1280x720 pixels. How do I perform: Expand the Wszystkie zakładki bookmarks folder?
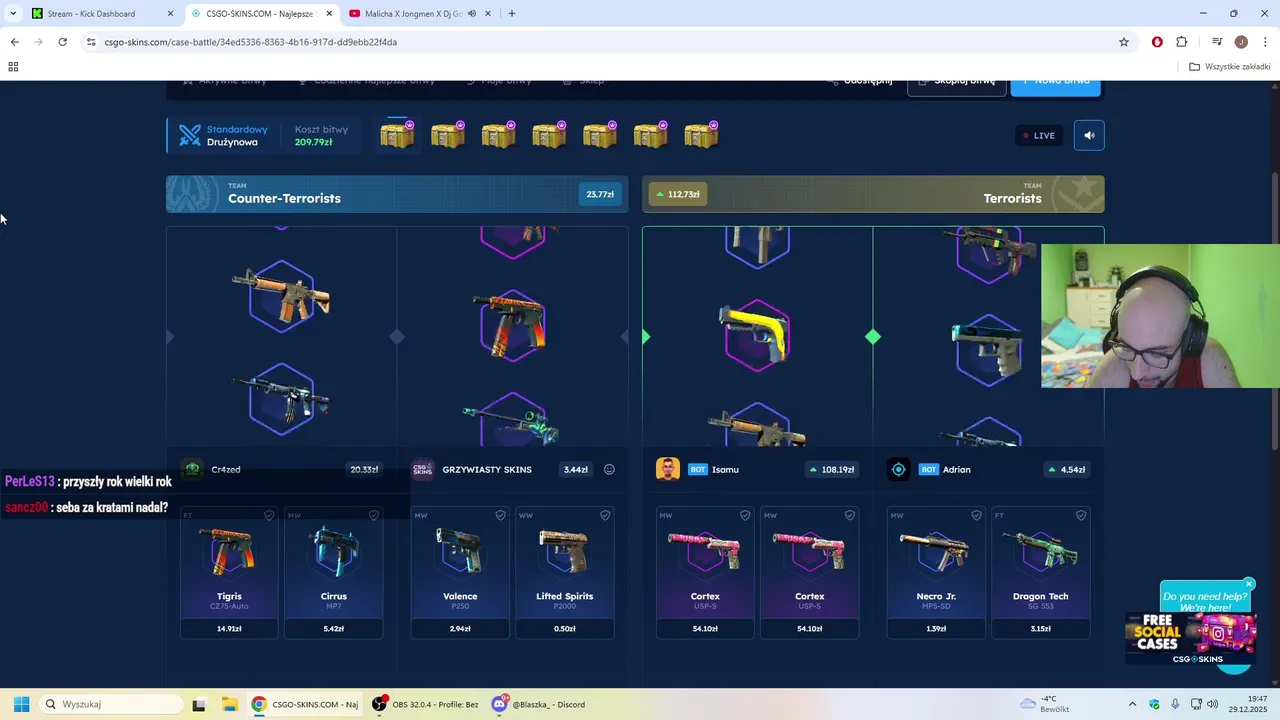tap(1230, 67)
